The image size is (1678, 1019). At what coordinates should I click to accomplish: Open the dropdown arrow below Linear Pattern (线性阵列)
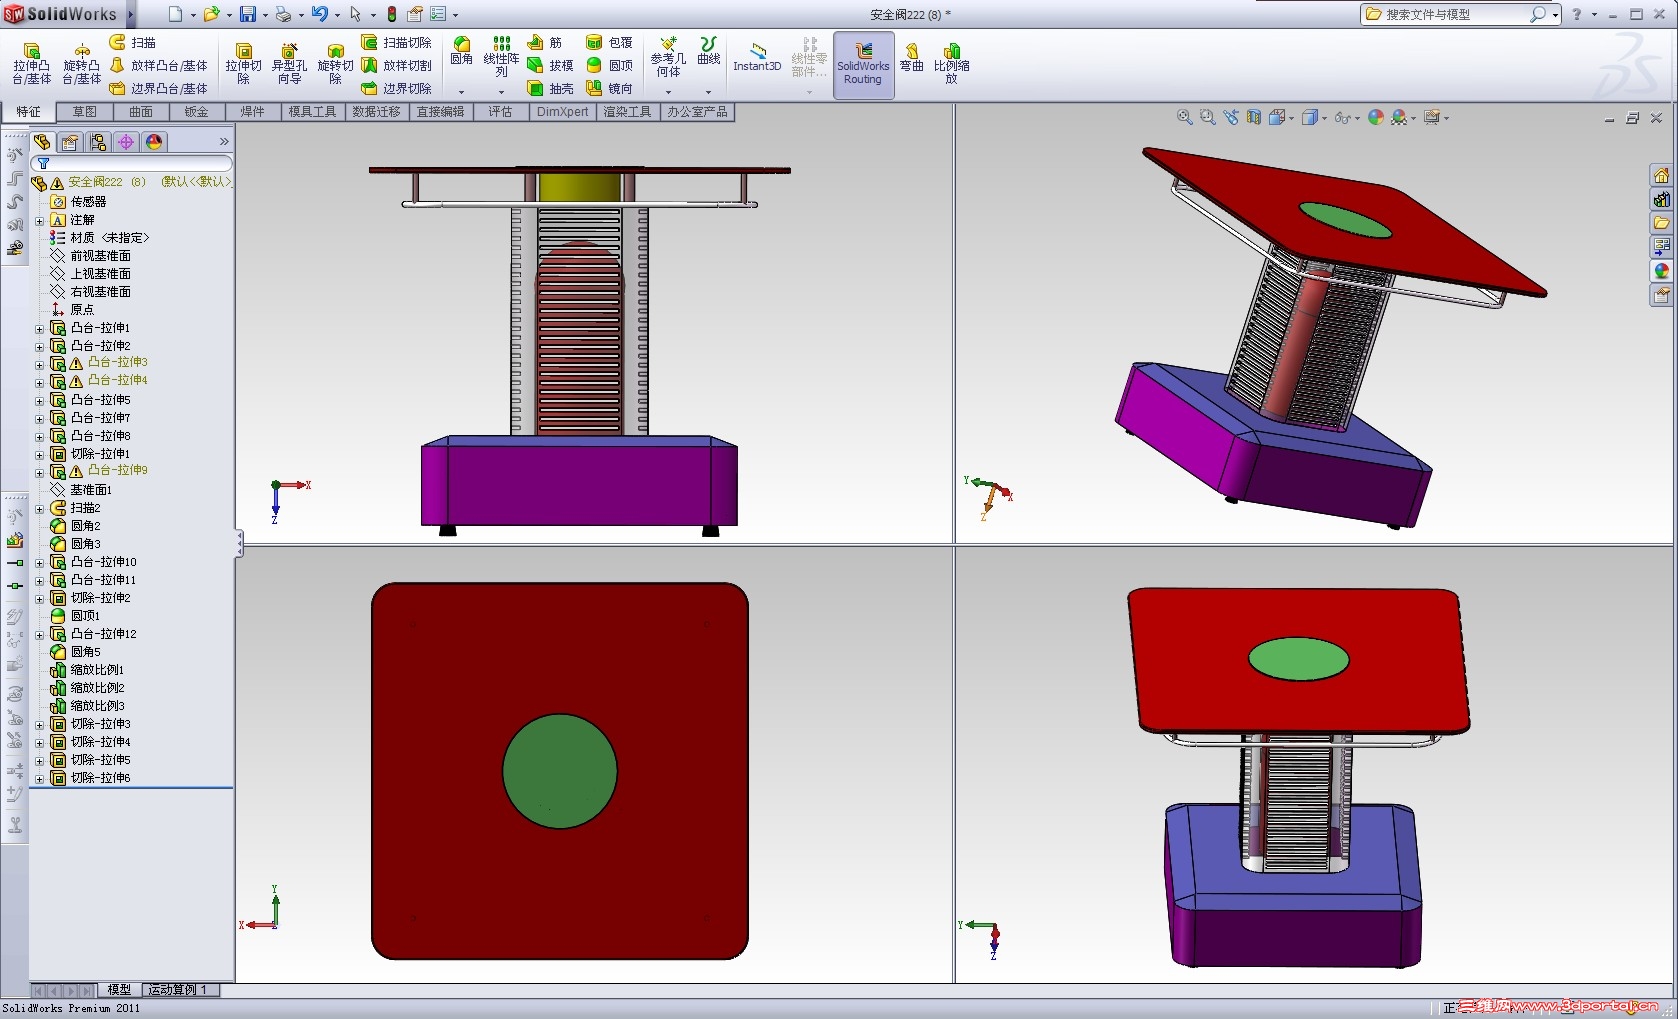coord(501,92)
